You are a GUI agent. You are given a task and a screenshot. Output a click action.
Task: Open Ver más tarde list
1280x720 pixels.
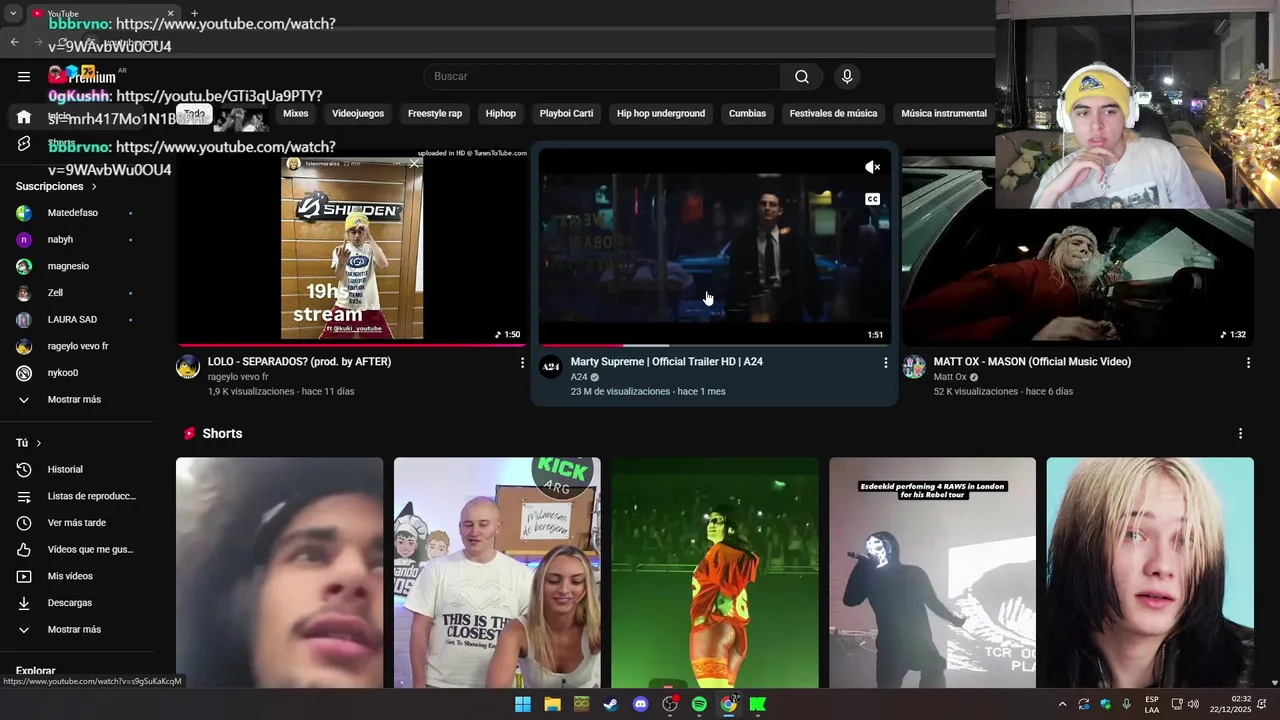coord(77,523)
